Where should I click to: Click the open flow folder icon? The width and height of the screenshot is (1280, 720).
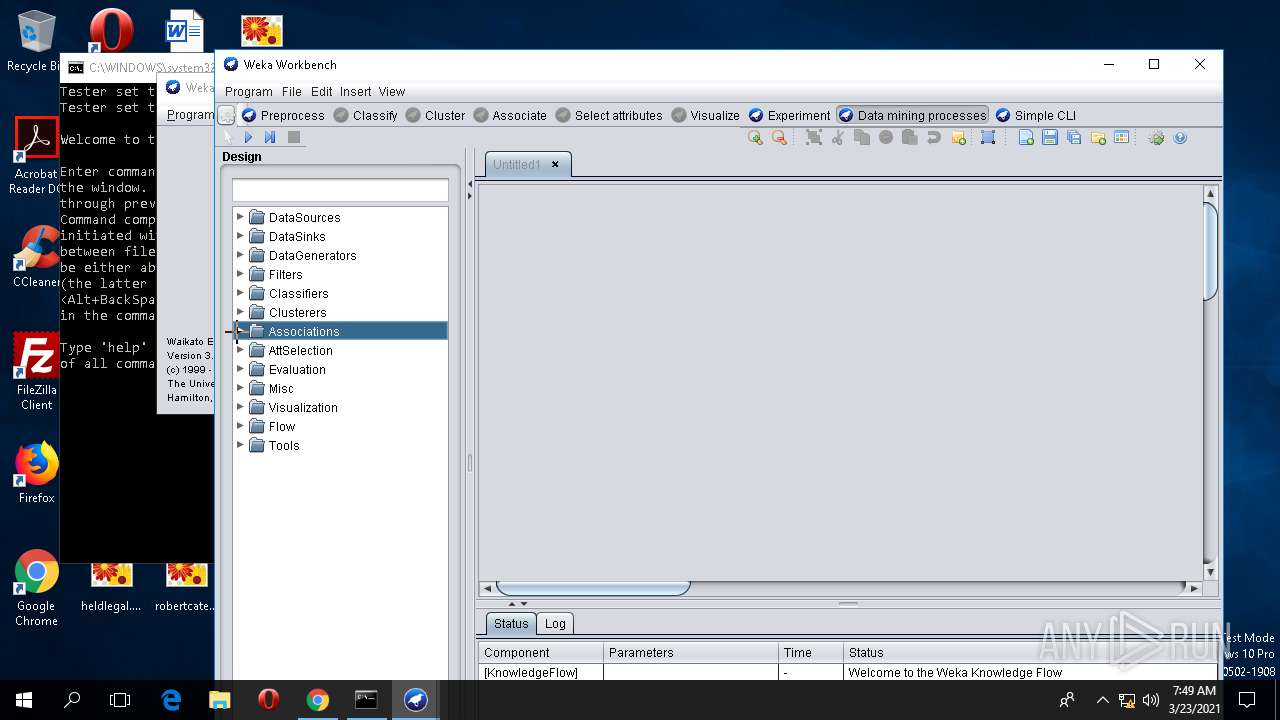1098,138
